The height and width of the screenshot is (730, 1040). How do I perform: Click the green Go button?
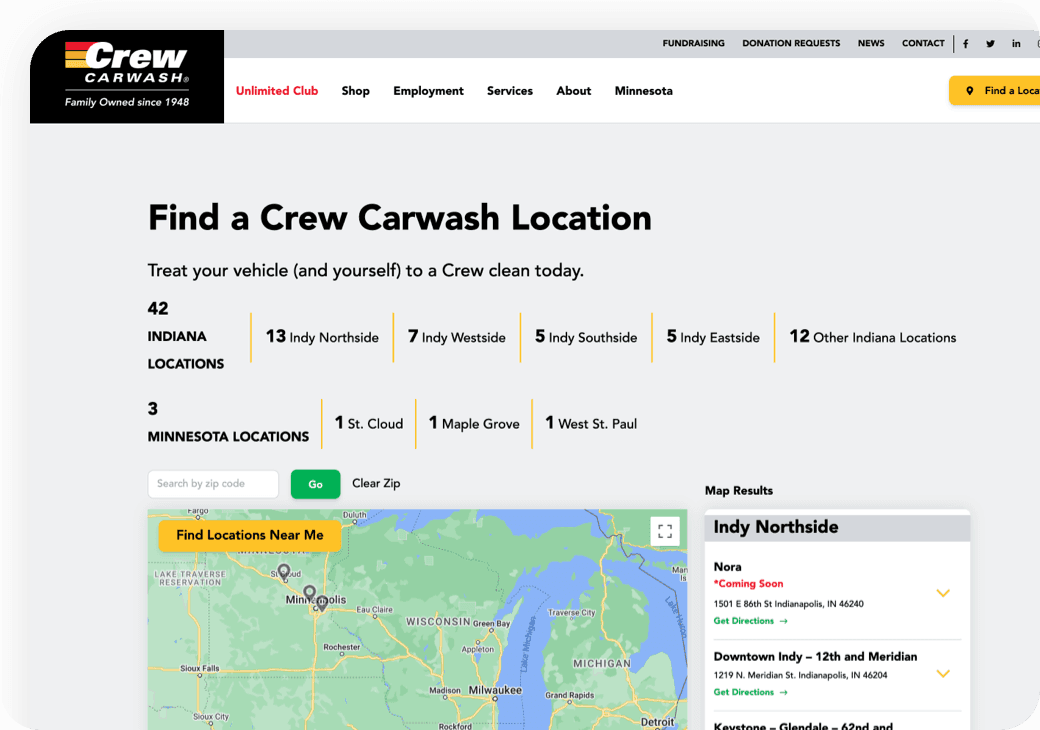316,484
